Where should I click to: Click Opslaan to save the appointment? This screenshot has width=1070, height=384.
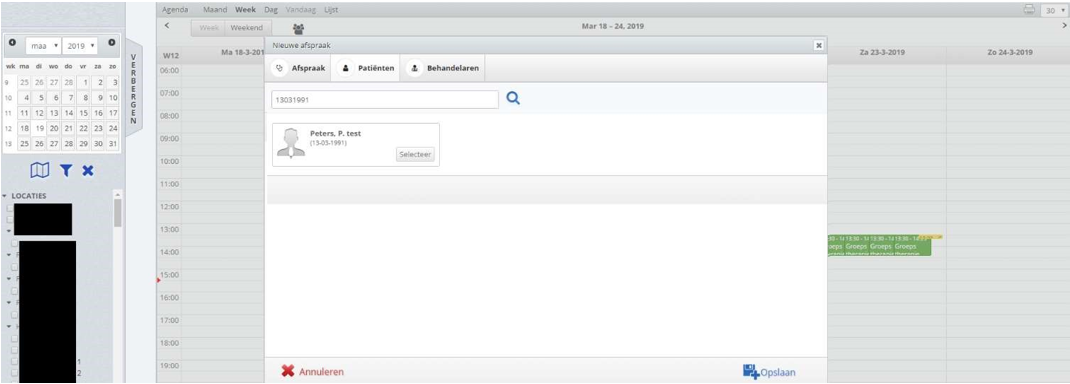tap(768, 372)
